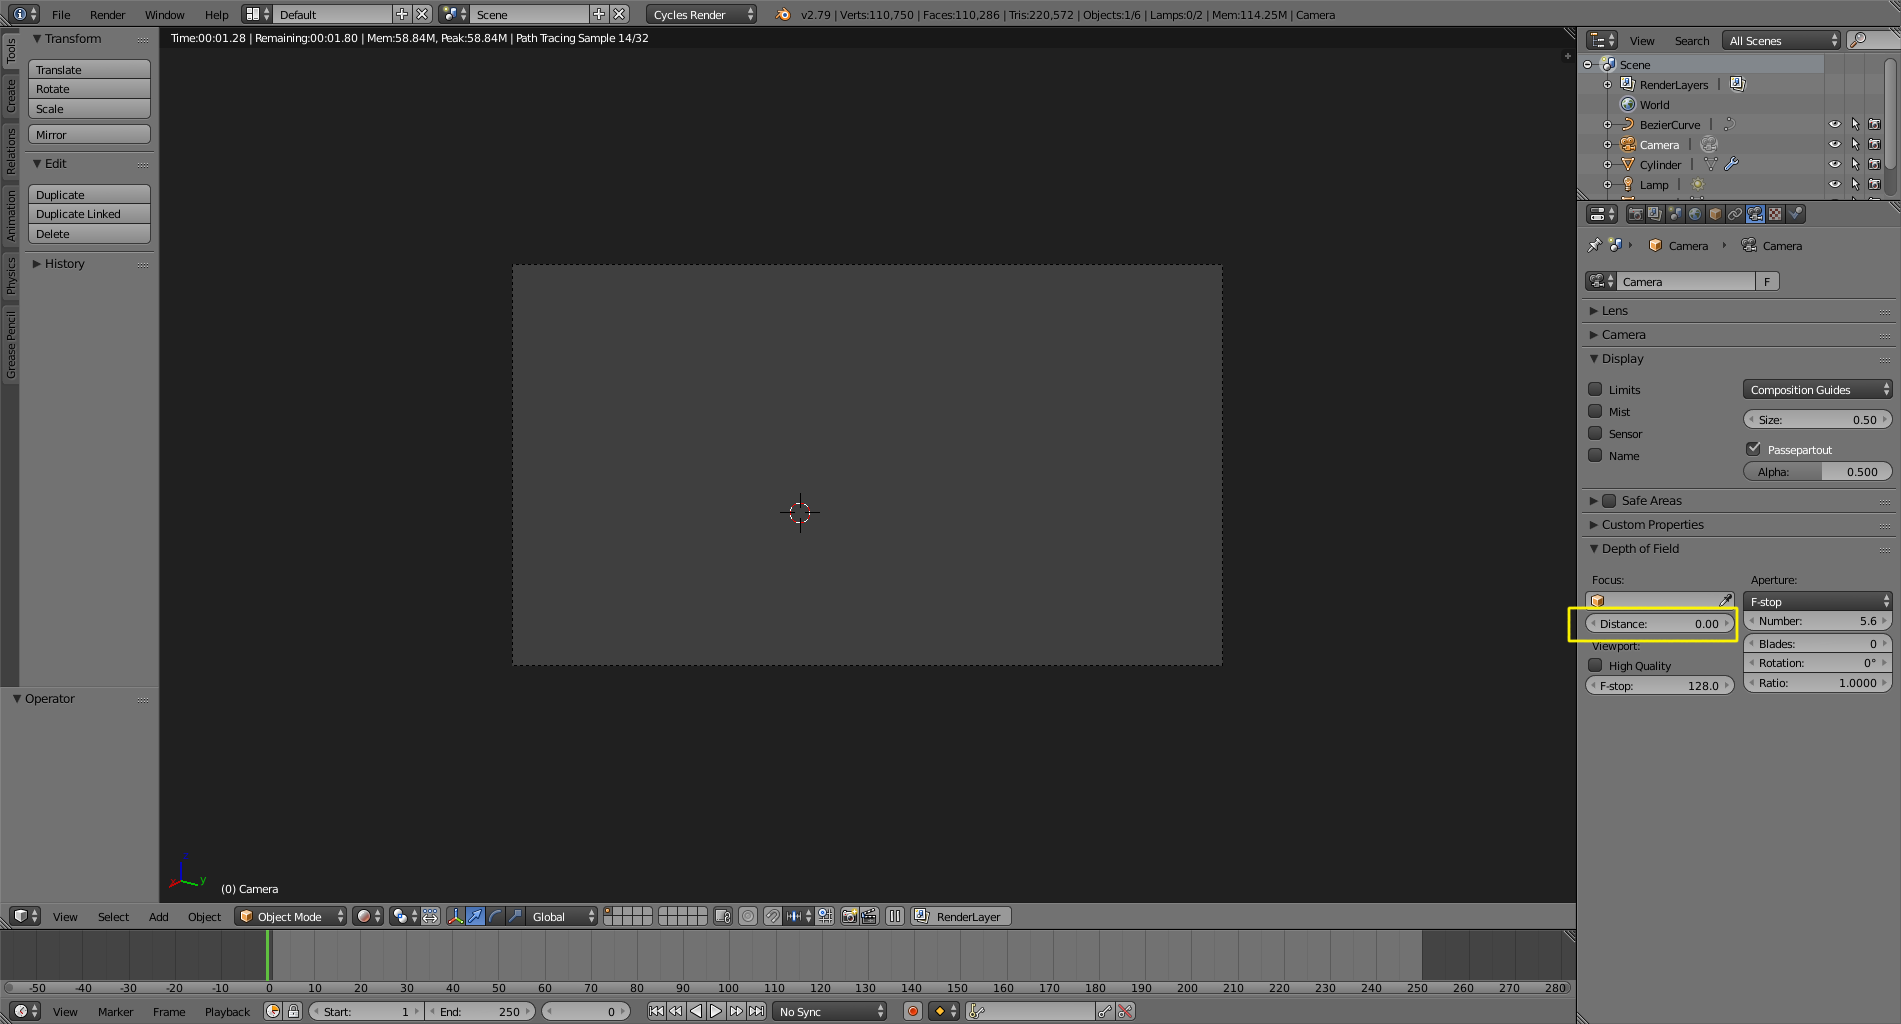Enable the Safe Areas checkbox
Screen dimensions: 1901x1024
(1609, 500)
